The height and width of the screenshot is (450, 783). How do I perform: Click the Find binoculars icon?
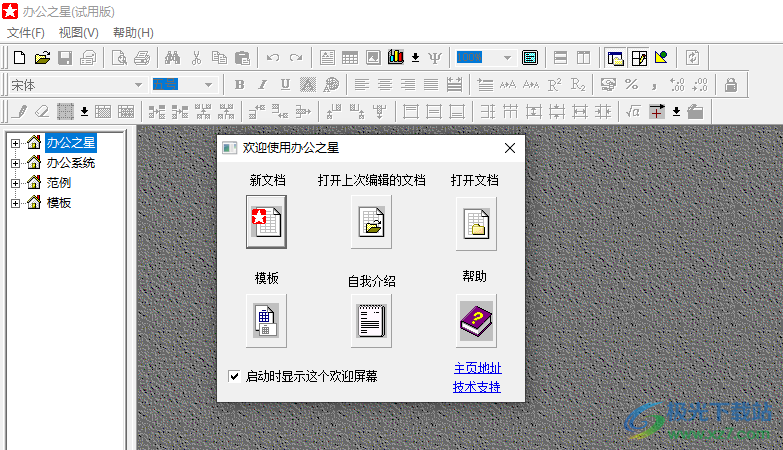pos(173,58)
